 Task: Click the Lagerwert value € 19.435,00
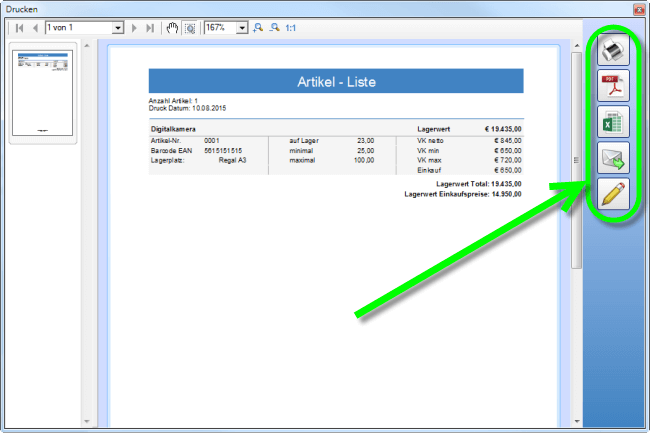tap(503, 129)
